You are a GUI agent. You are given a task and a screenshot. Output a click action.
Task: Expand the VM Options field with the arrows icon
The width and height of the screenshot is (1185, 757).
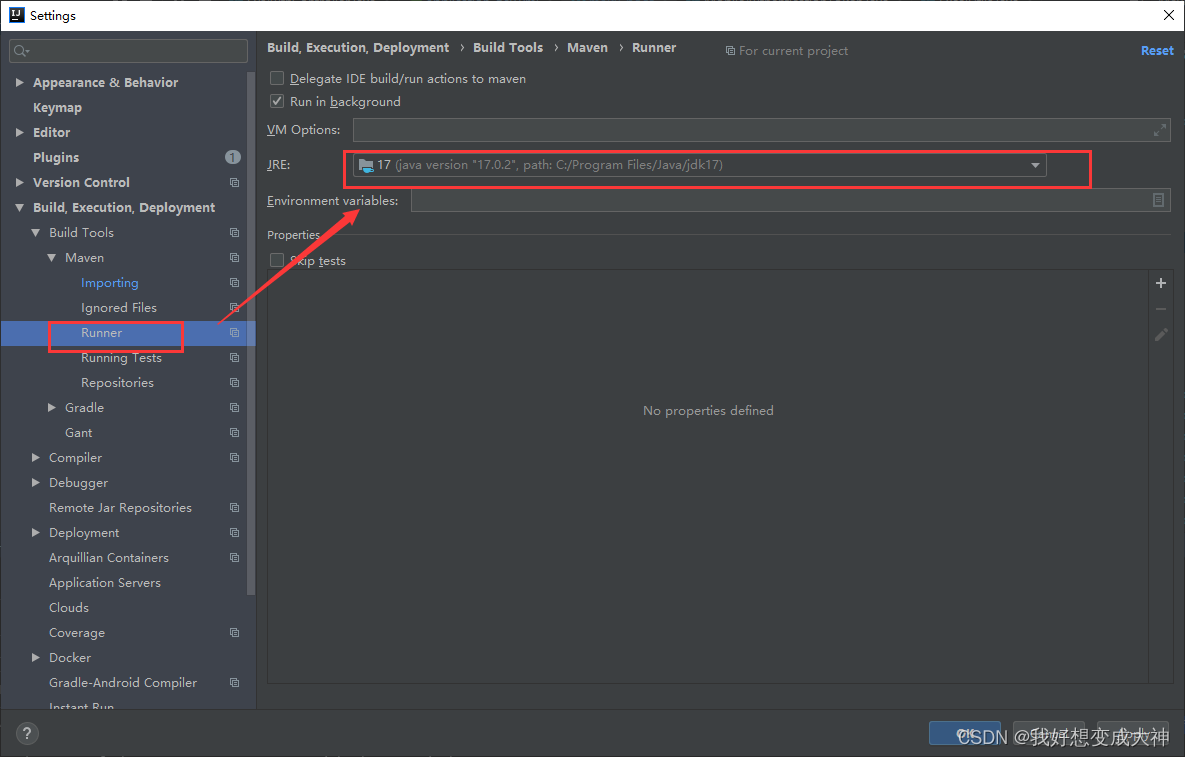pos(1159,129)
